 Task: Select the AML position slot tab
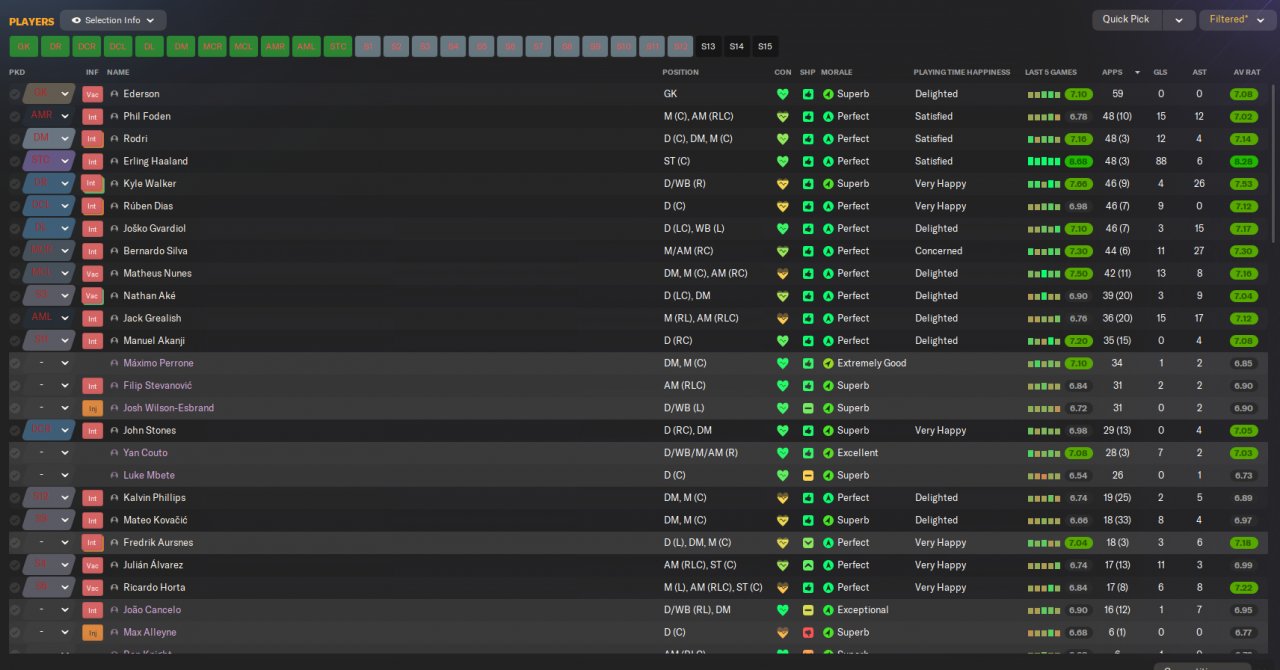pyautogui.click(x=307, y=46)
